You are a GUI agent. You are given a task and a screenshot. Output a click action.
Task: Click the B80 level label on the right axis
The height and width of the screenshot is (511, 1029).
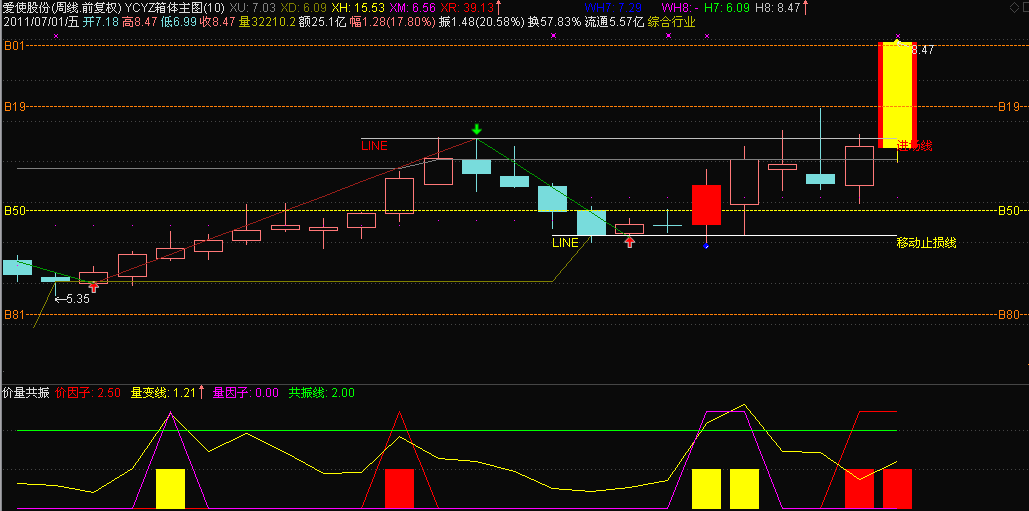pos(1009,315)
